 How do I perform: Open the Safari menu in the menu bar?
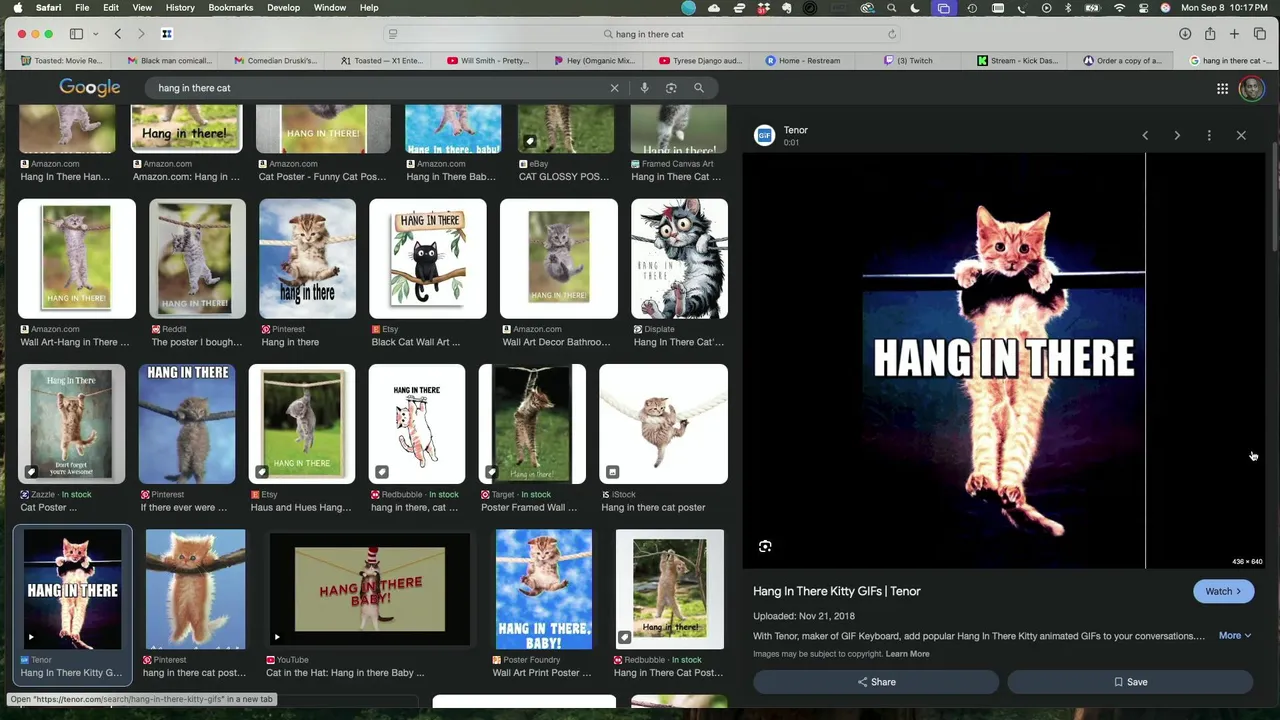48,8
